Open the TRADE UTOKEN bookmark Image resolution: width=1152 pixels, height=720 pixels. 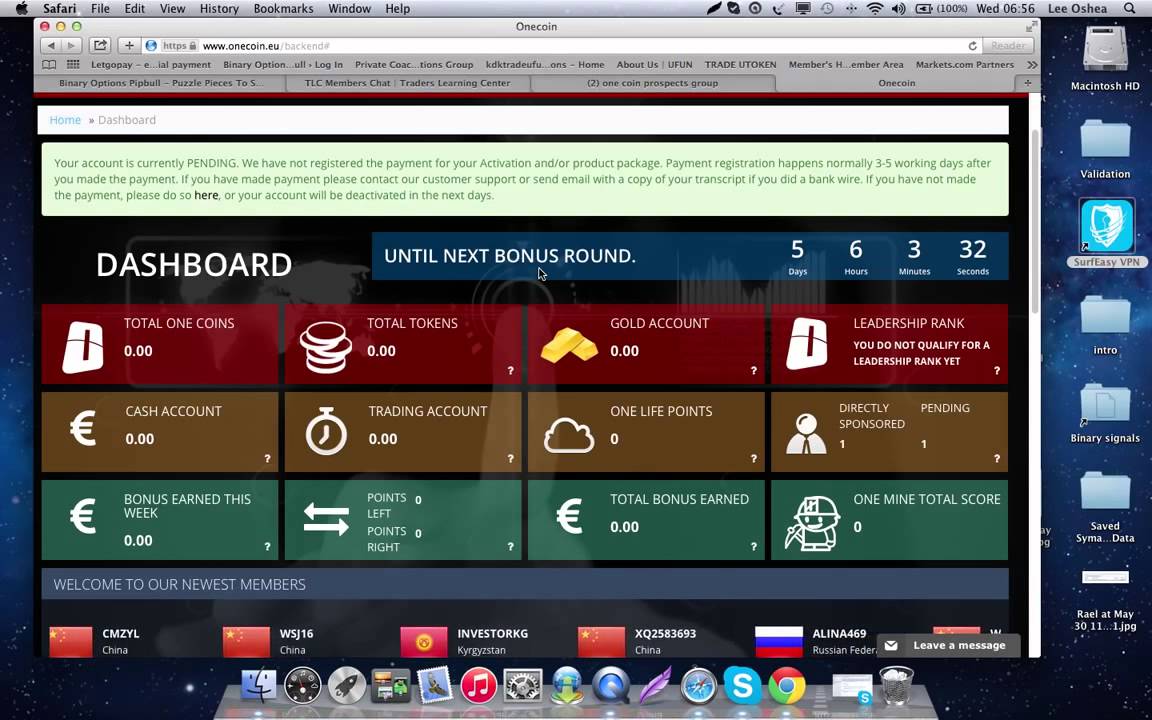coord(741,65)
